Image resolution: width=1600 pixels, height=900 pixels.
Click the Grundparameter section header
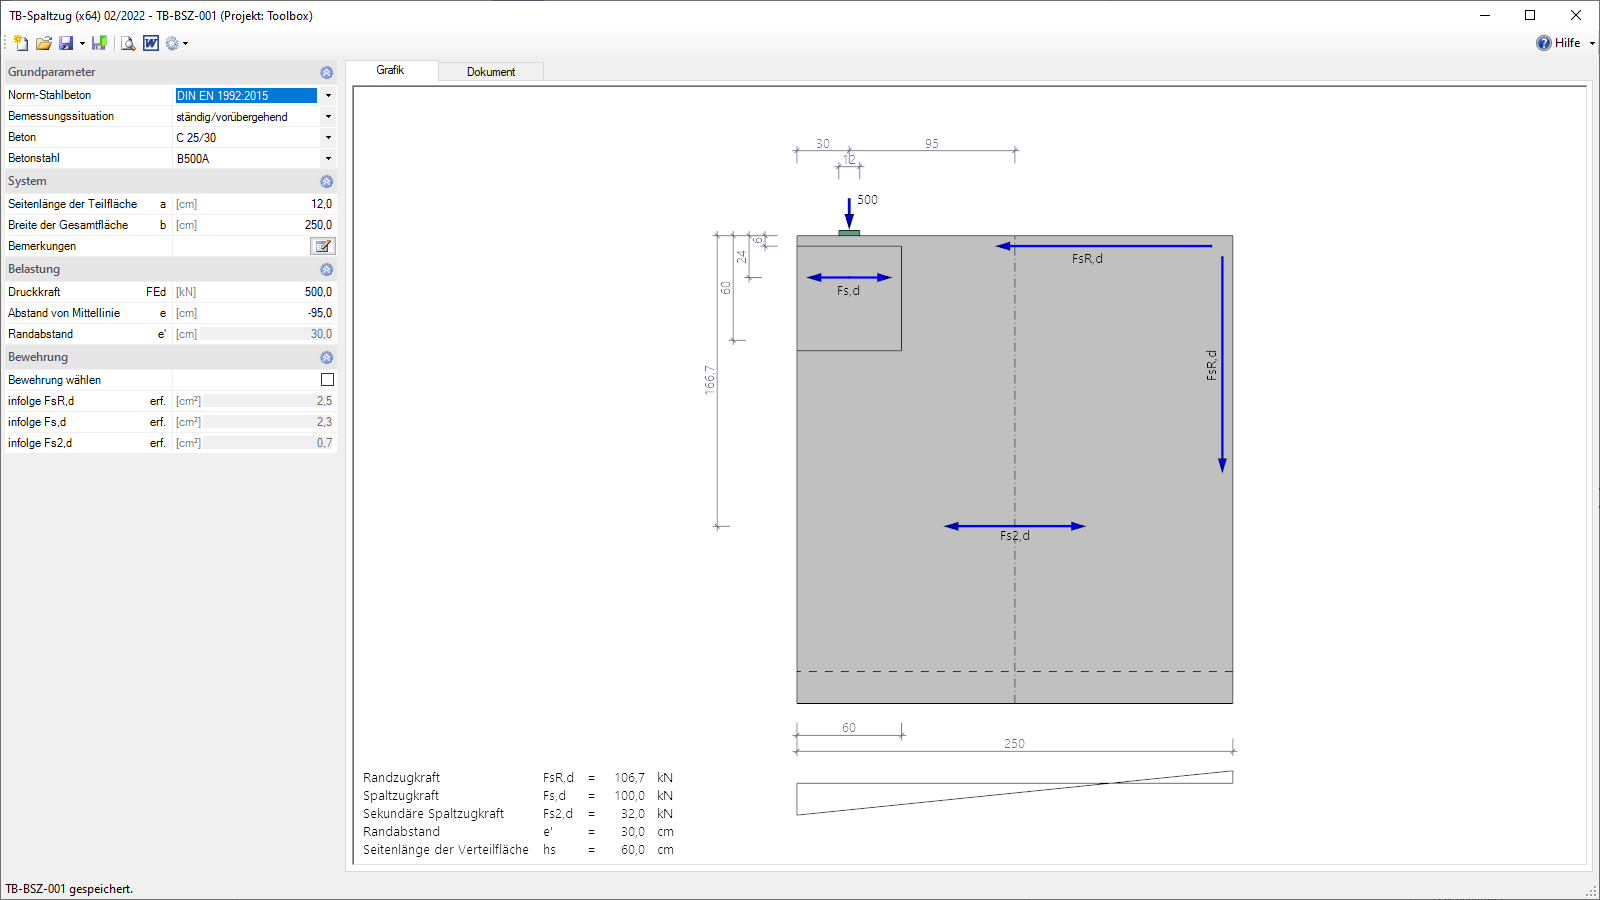tap(170, 72)
